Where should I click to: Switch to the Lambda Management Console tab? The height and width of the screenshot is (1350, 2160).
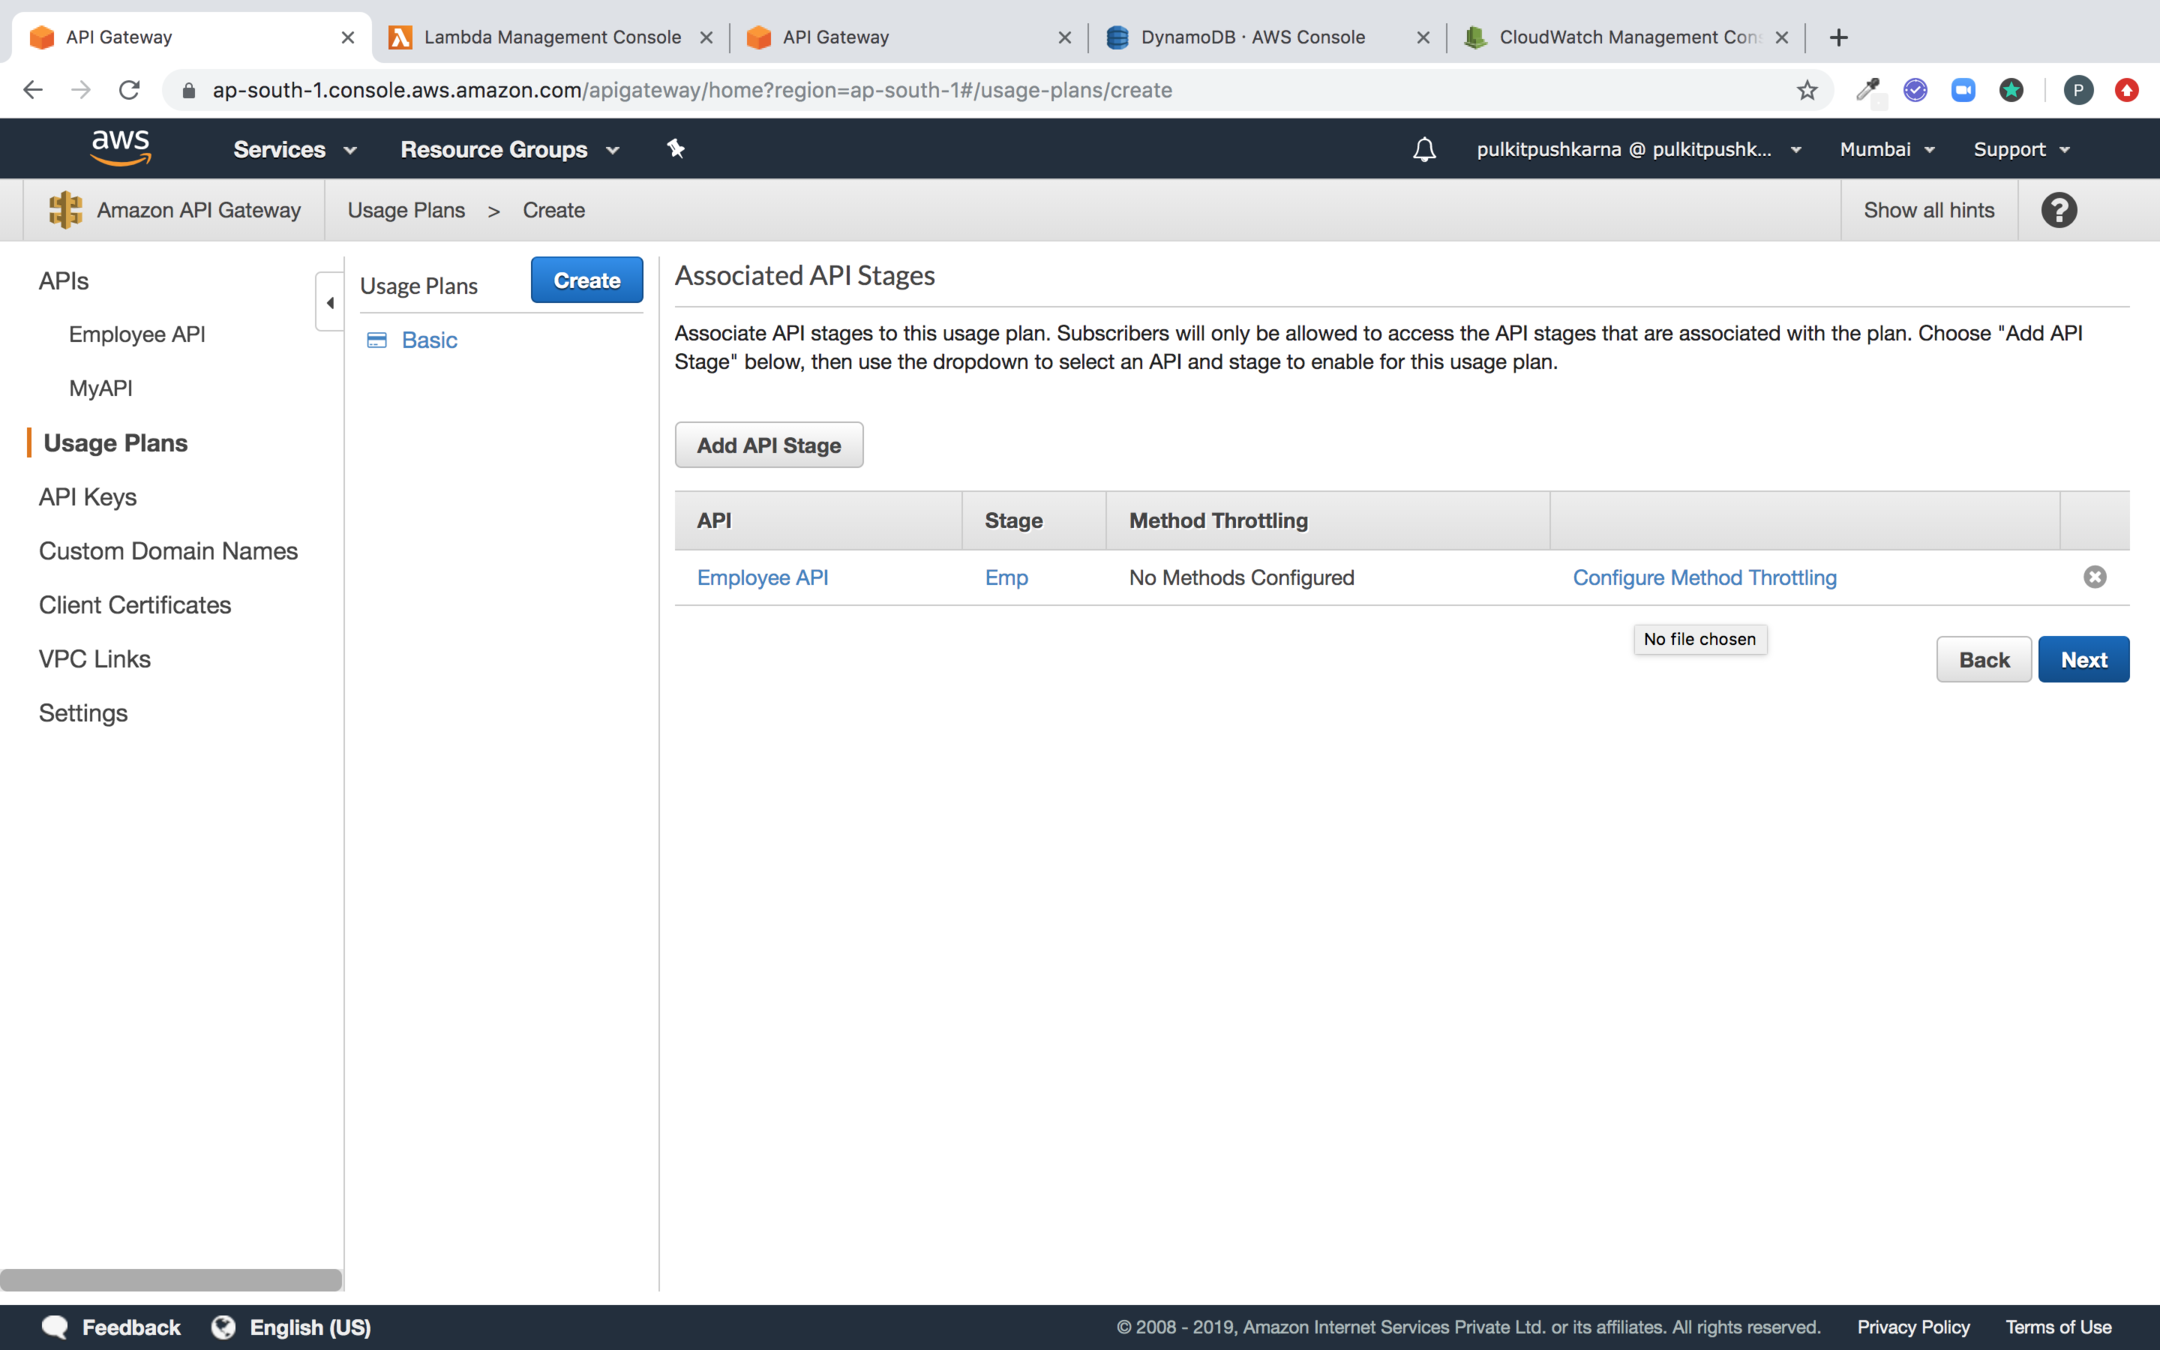pos(551,37)
